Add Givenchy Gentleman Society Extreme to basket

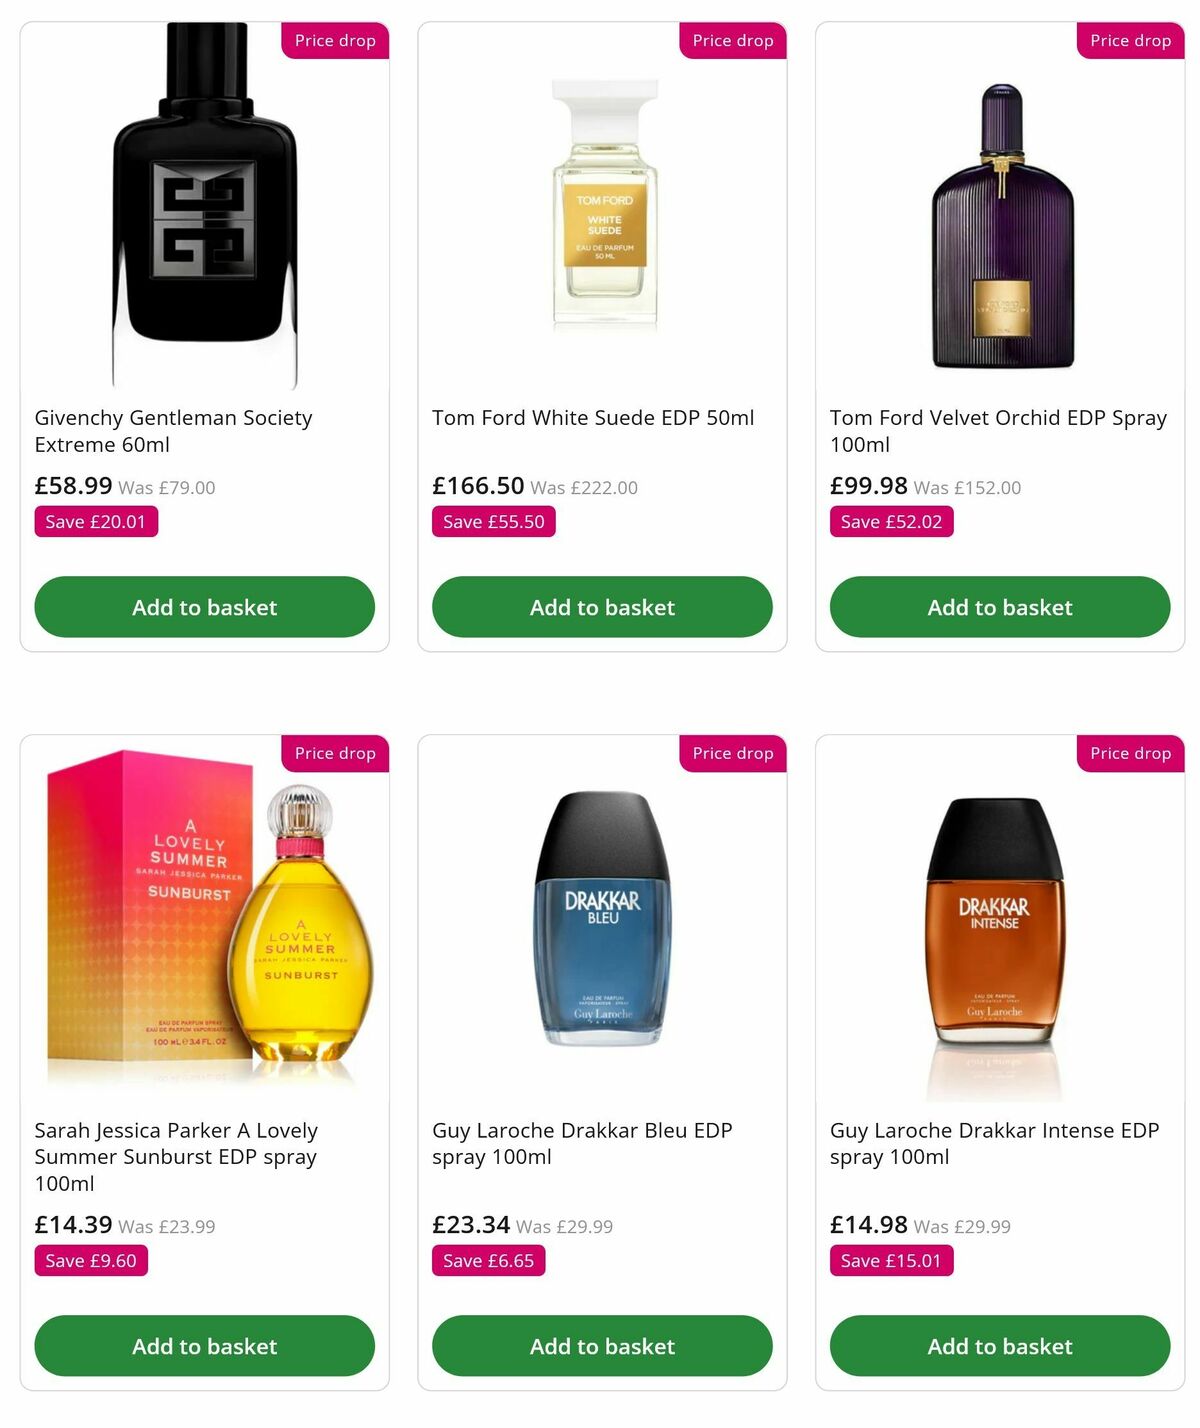pos(204,607)
